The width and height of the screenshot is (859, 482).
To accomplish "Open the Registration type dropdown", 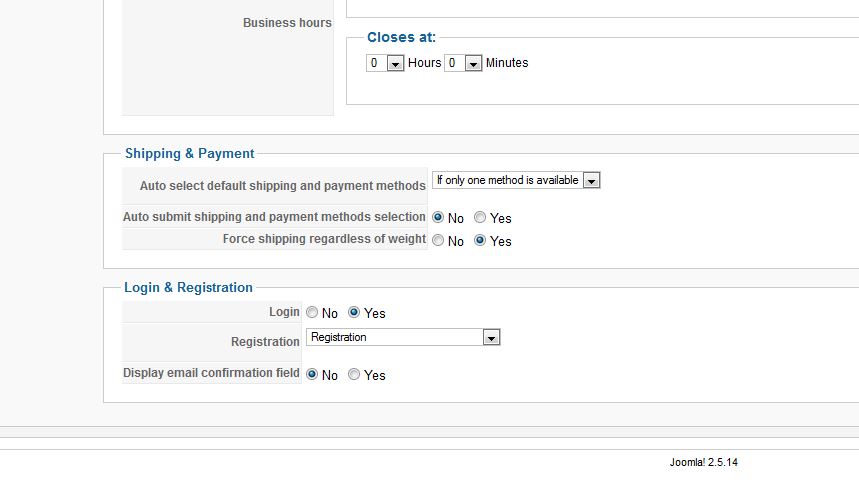I will coord(403,338).
